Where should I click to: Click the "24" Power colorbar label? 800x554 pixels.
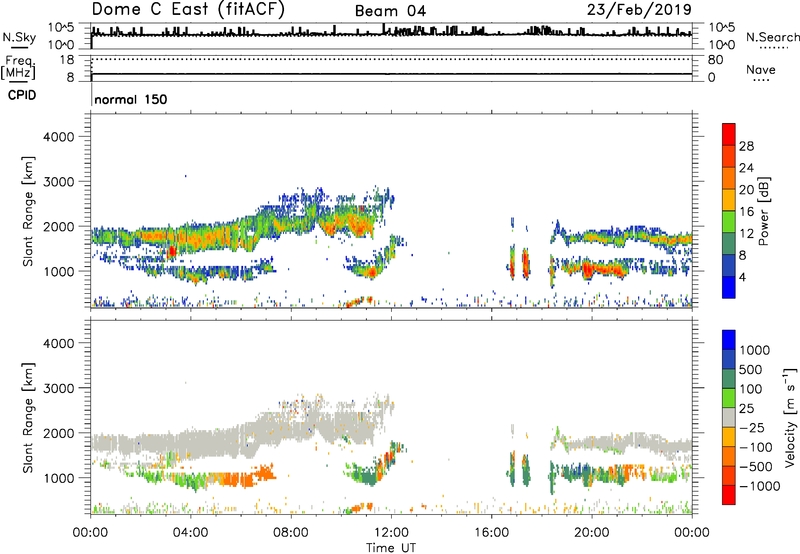pyautogui.click(x=746, y=168)
